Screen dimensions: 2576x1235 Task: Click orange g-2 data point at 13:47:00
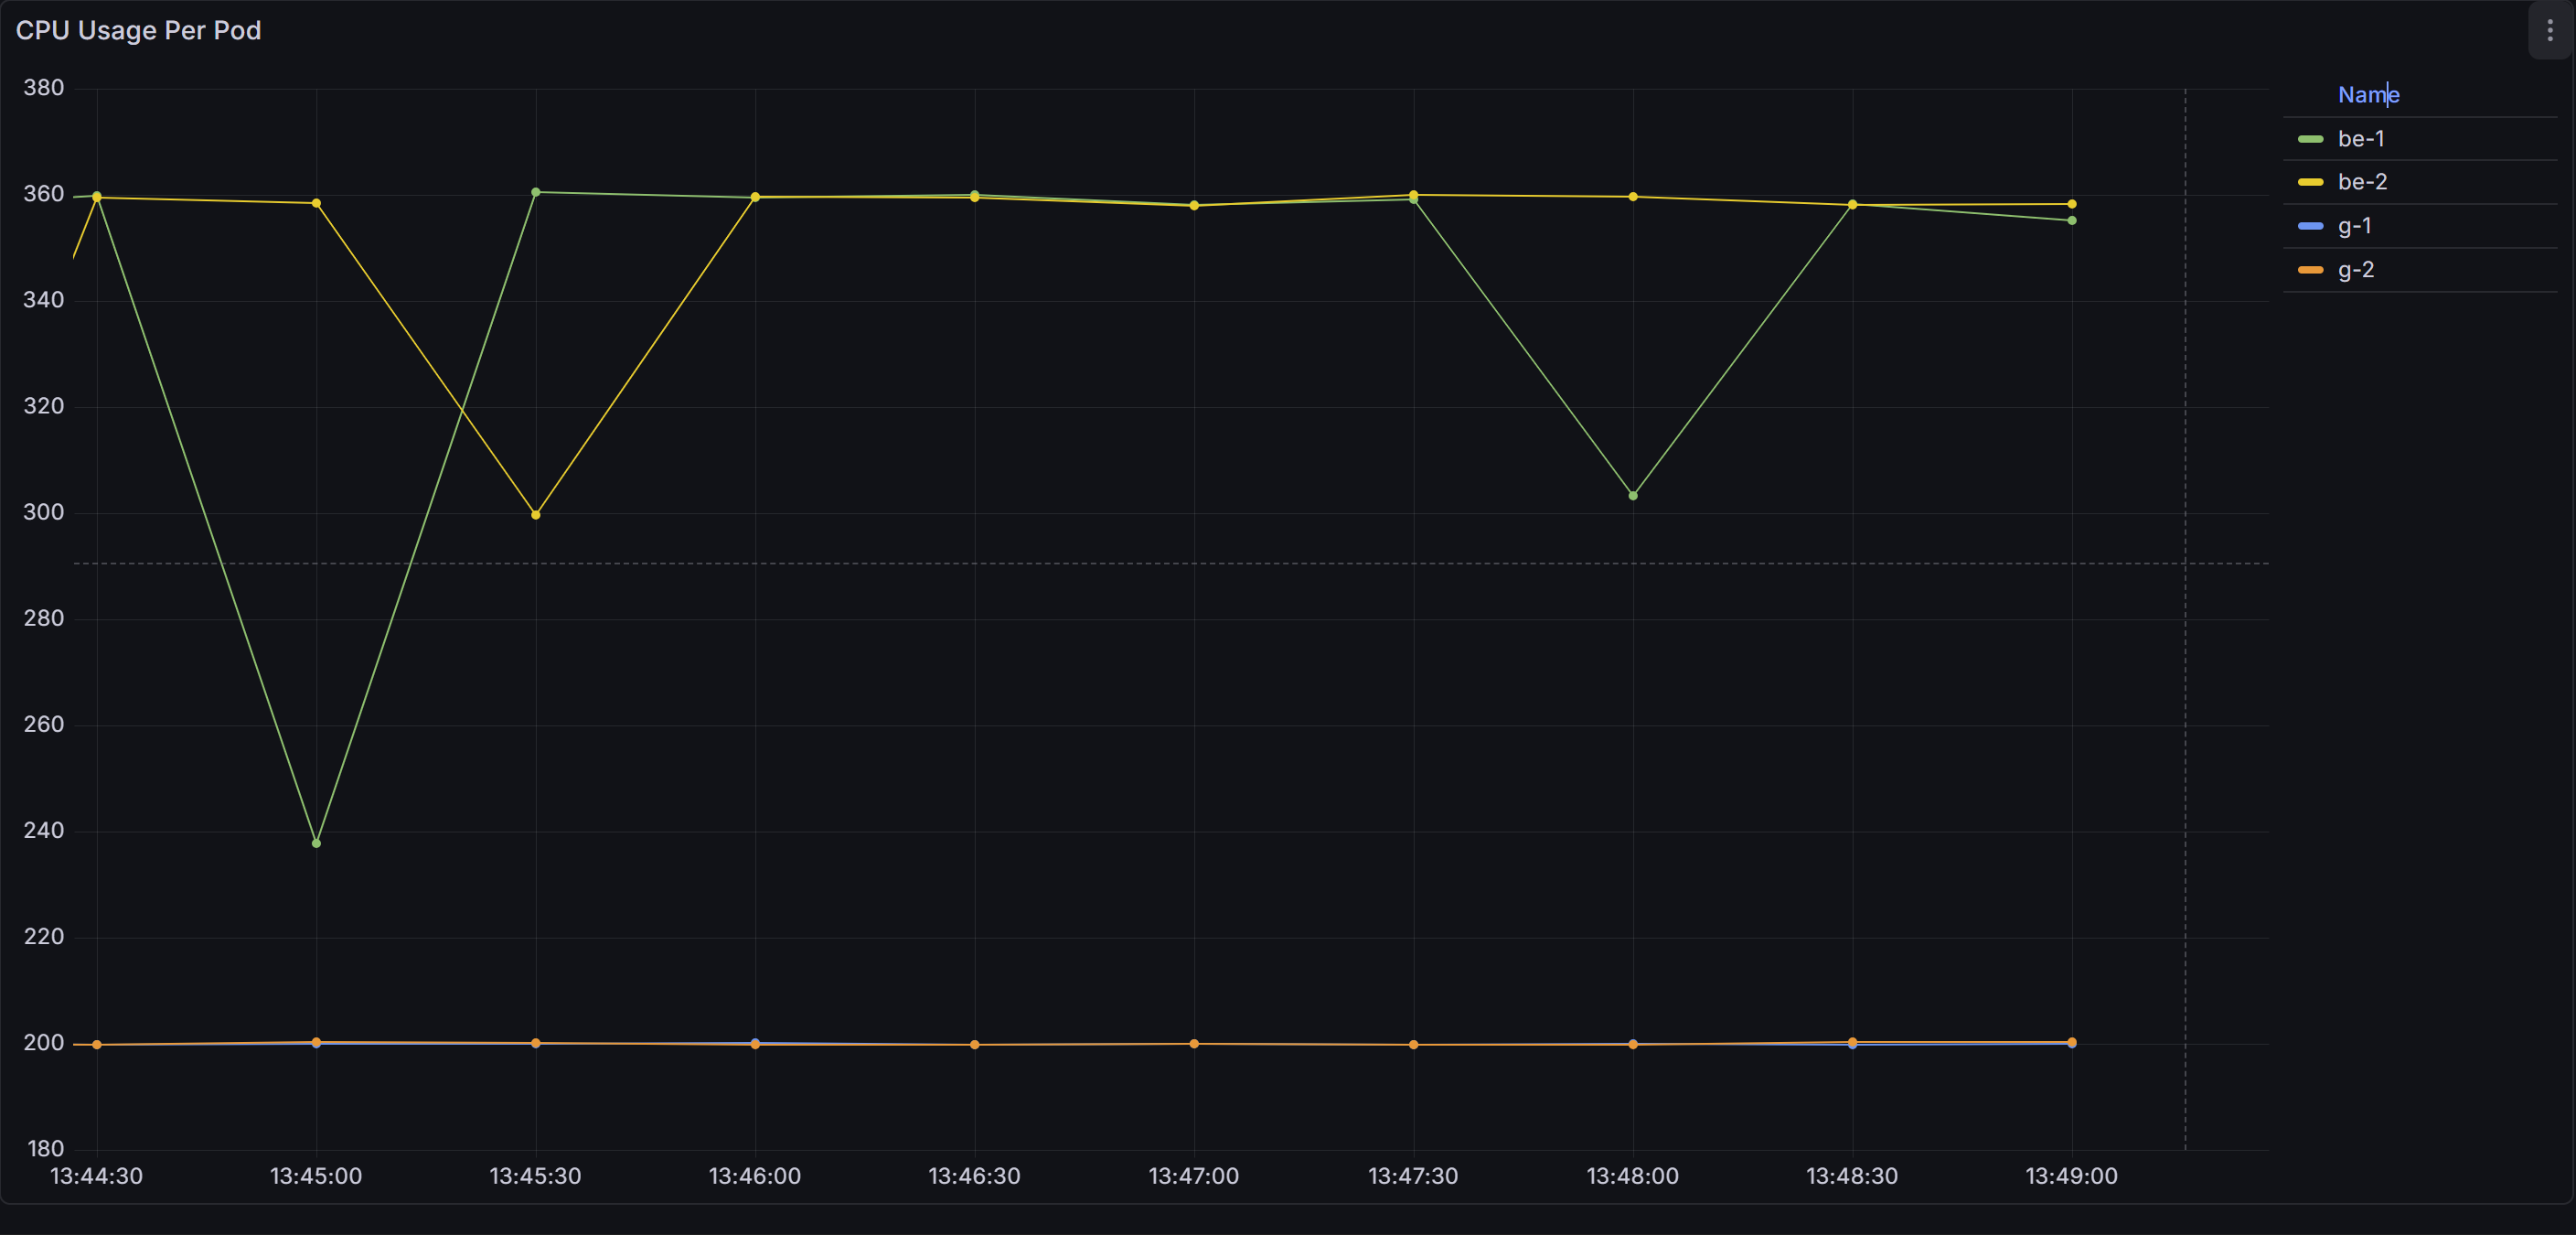click(1194, 1043)
